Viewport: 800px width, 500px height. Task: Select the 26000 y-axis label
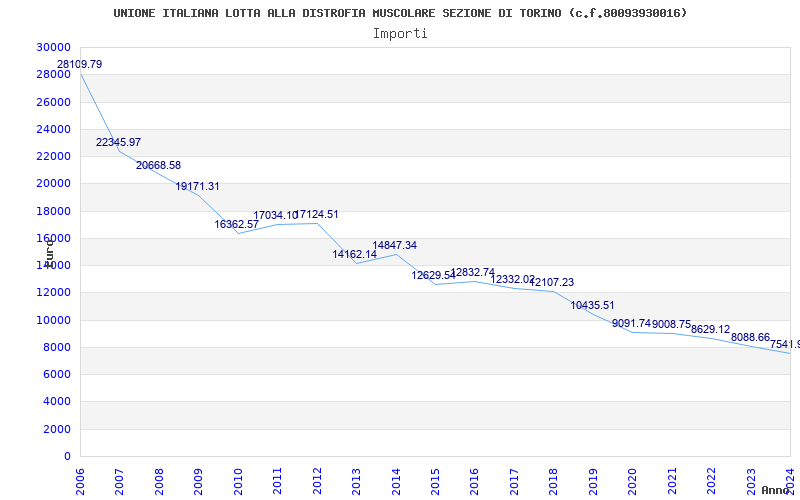tap(53, 102)
